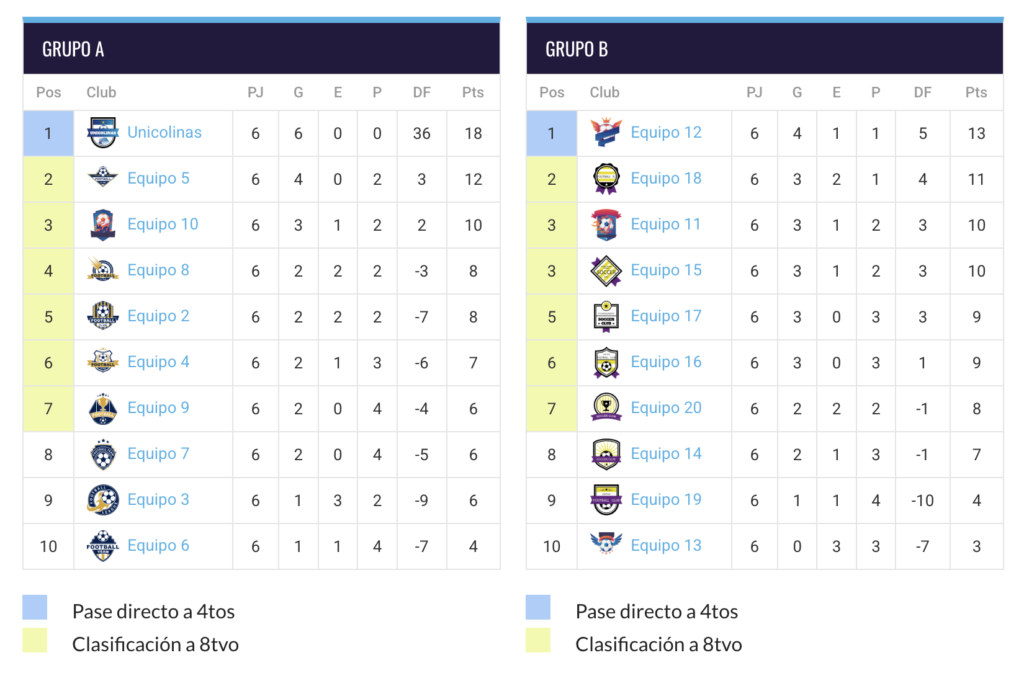
Task: Click the blue swatch under Grupo A
Action: coord(35,608)
